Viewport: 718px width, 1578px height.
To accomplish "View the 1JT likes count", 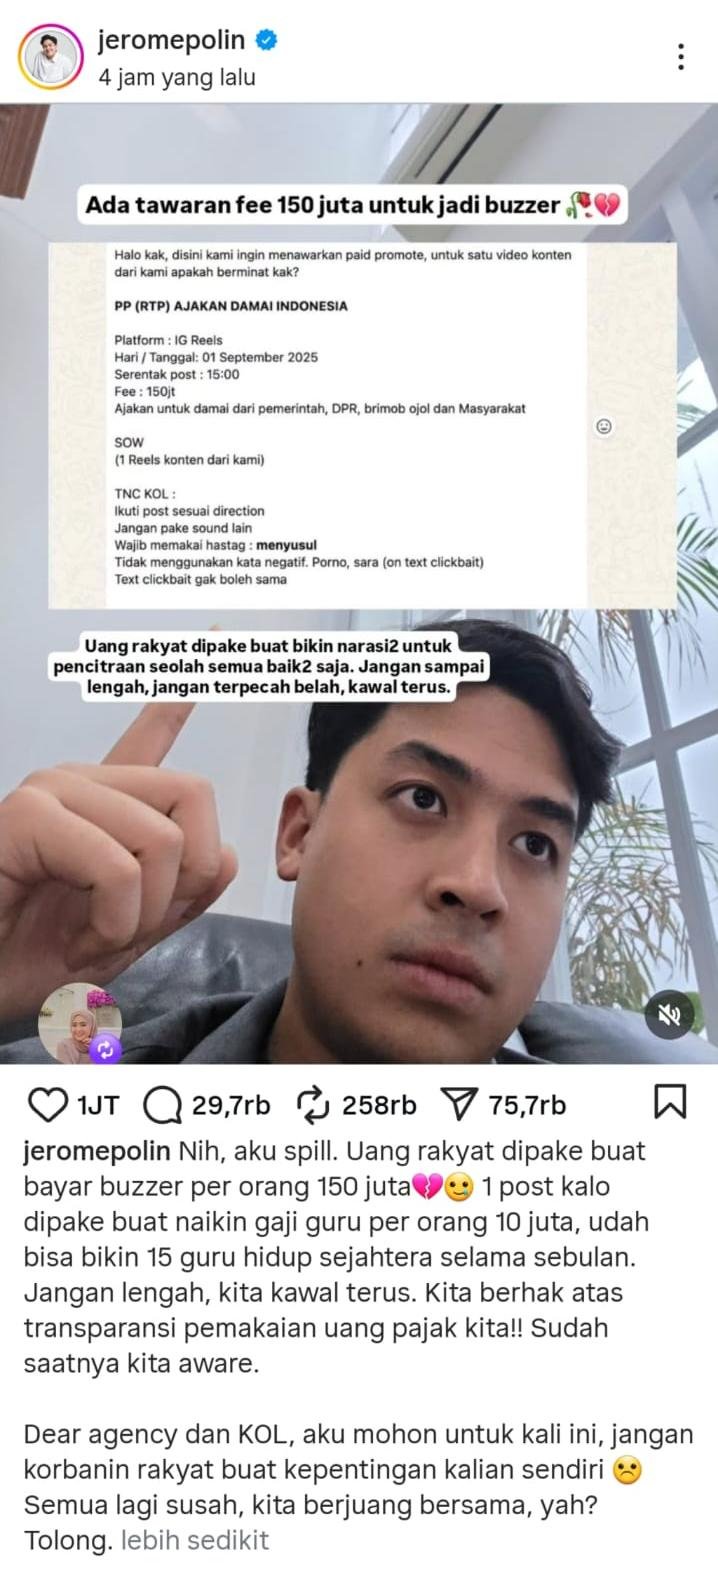I will coord(97,1105).
